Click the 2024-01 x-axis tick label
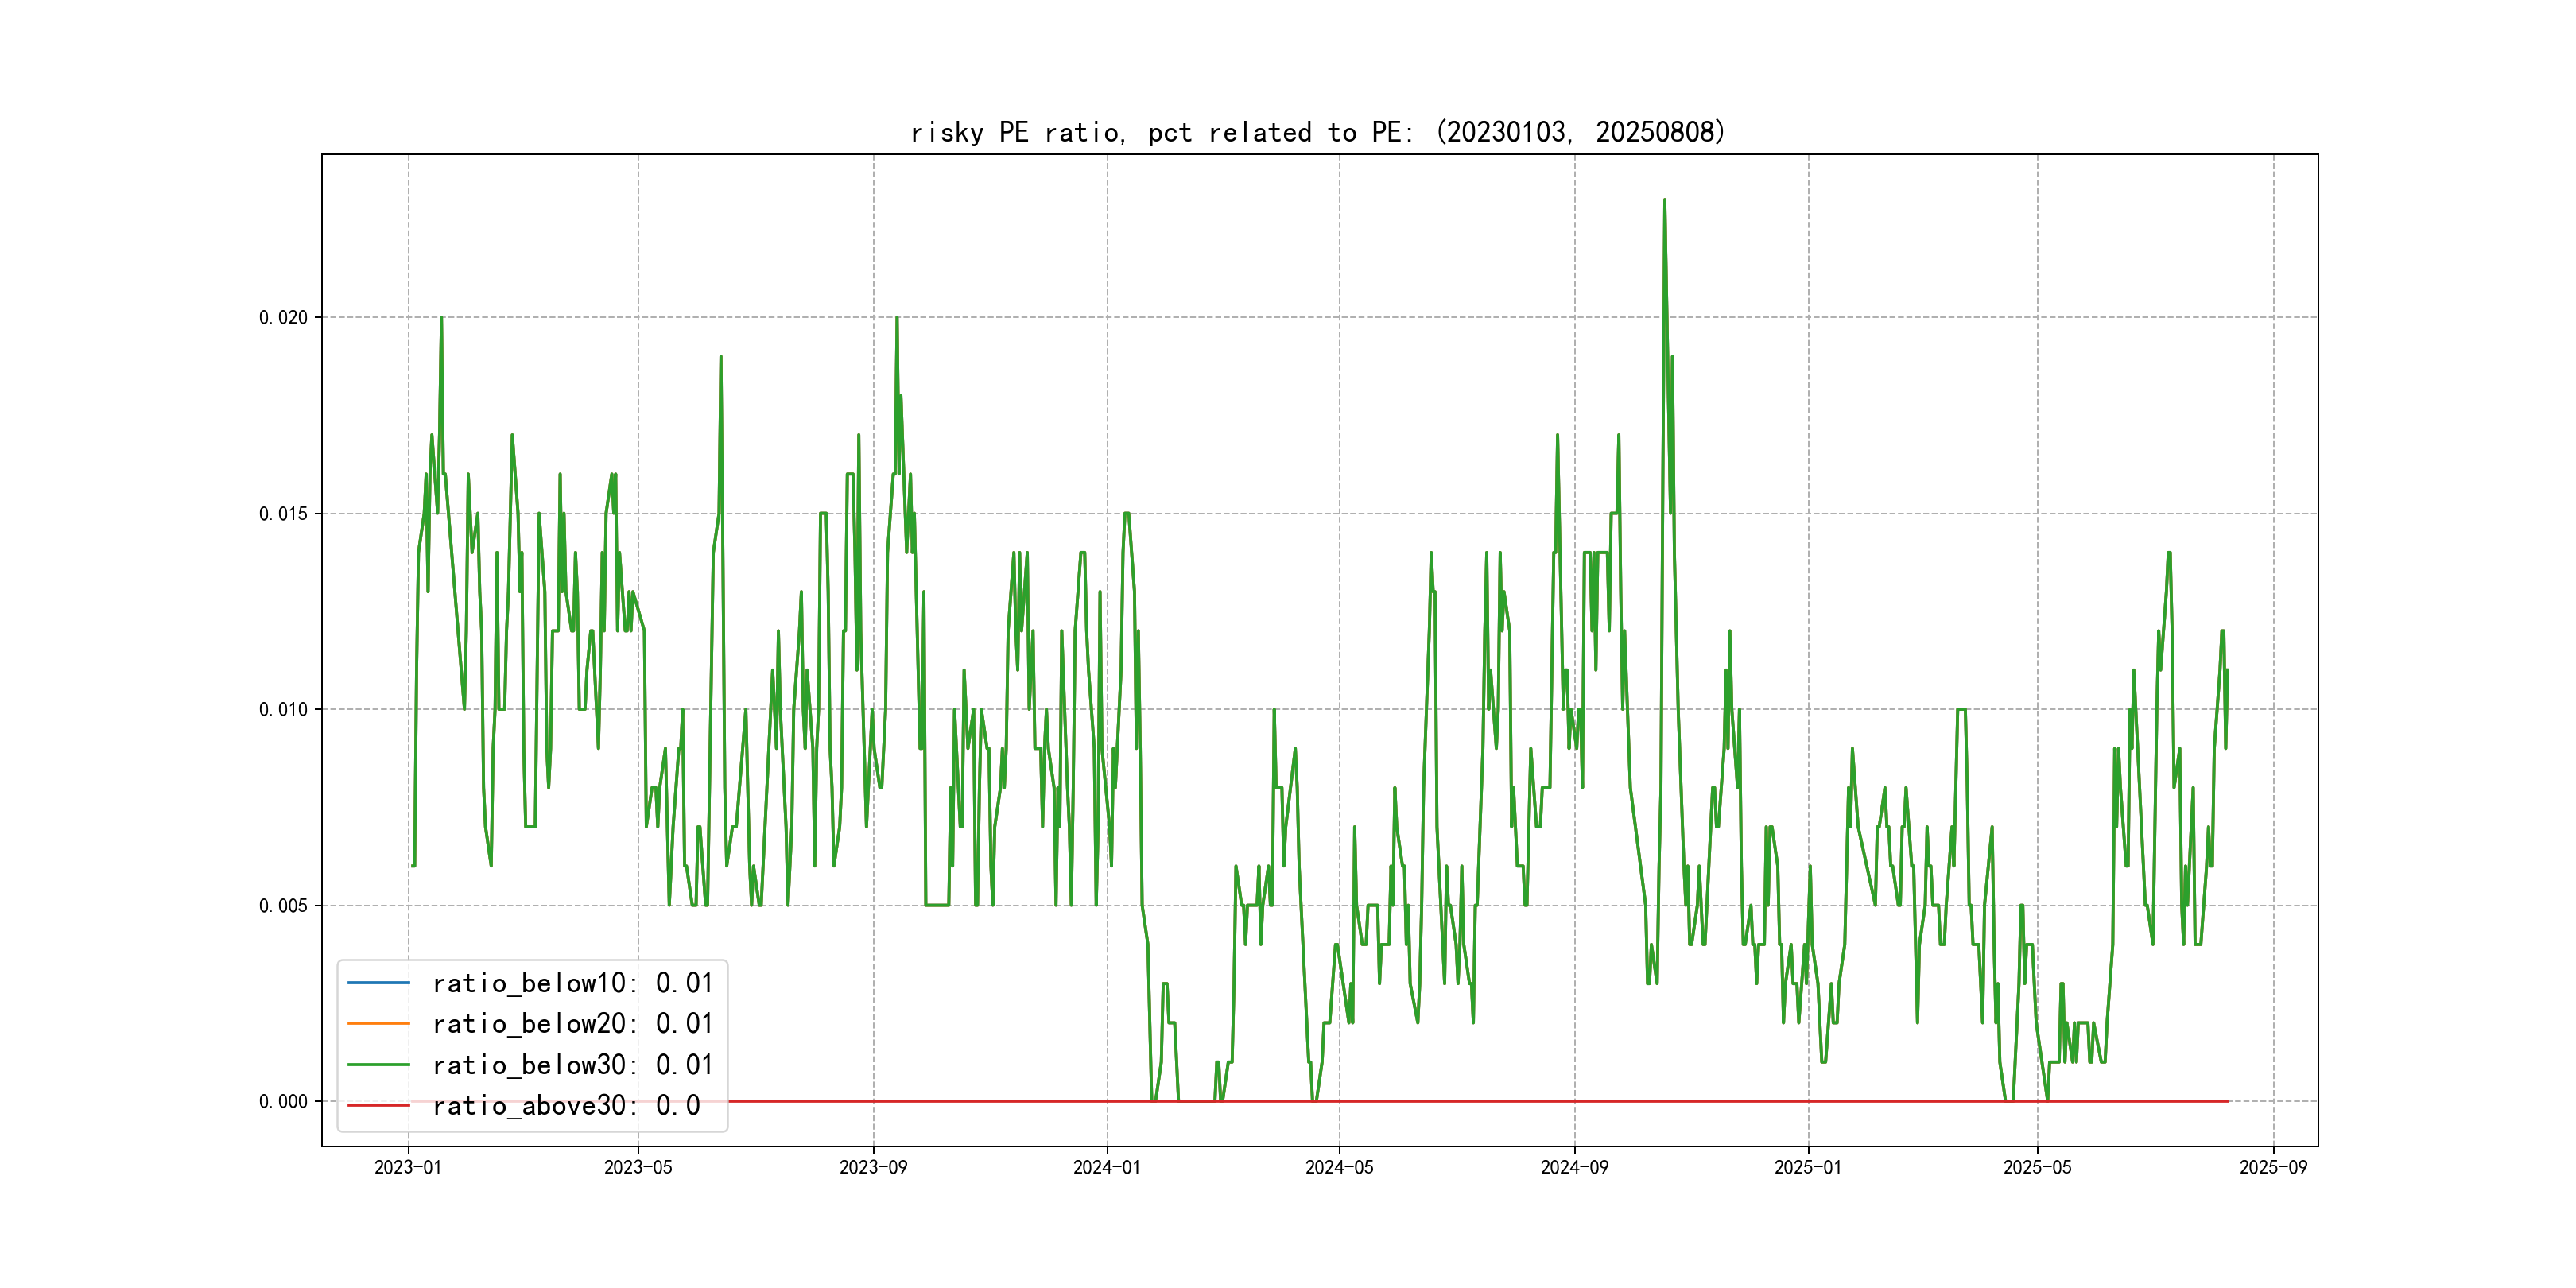 [x=1106, y=1167]
